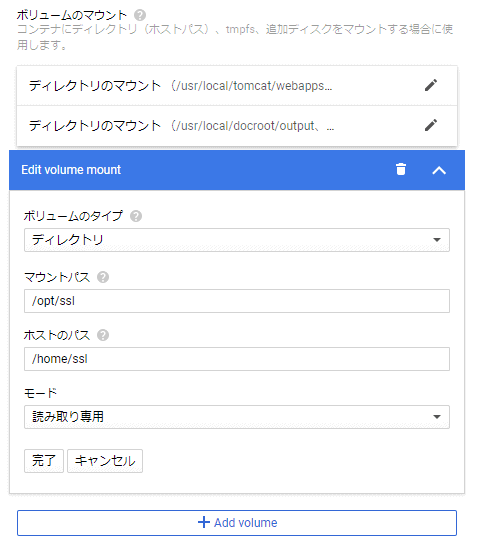The height and width of the screenshot is (551, 479).
Task: Edit the docroot/output directory mount pencil icon
Action: (x=431, y=125)
